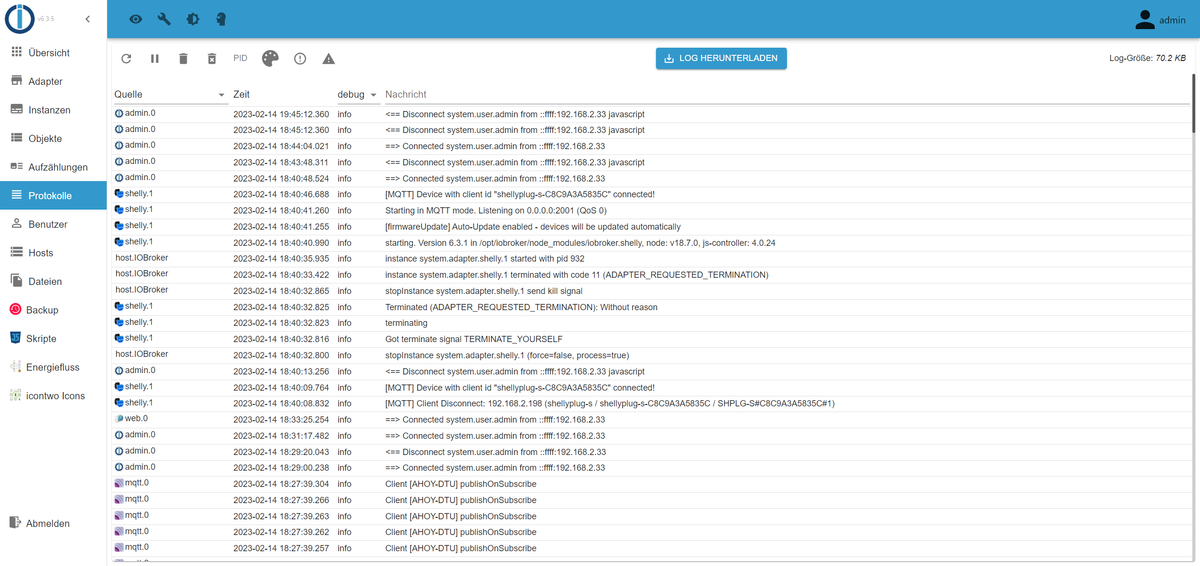The image size is (1200, 566).
Task: Delete log with crossed trash icon
Action: point(211,59)
